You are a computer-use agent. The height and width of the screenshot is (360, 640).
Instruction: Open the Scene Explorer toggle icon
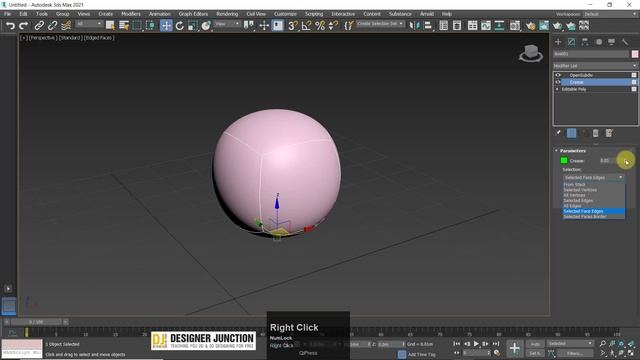(x=444, y=26)
